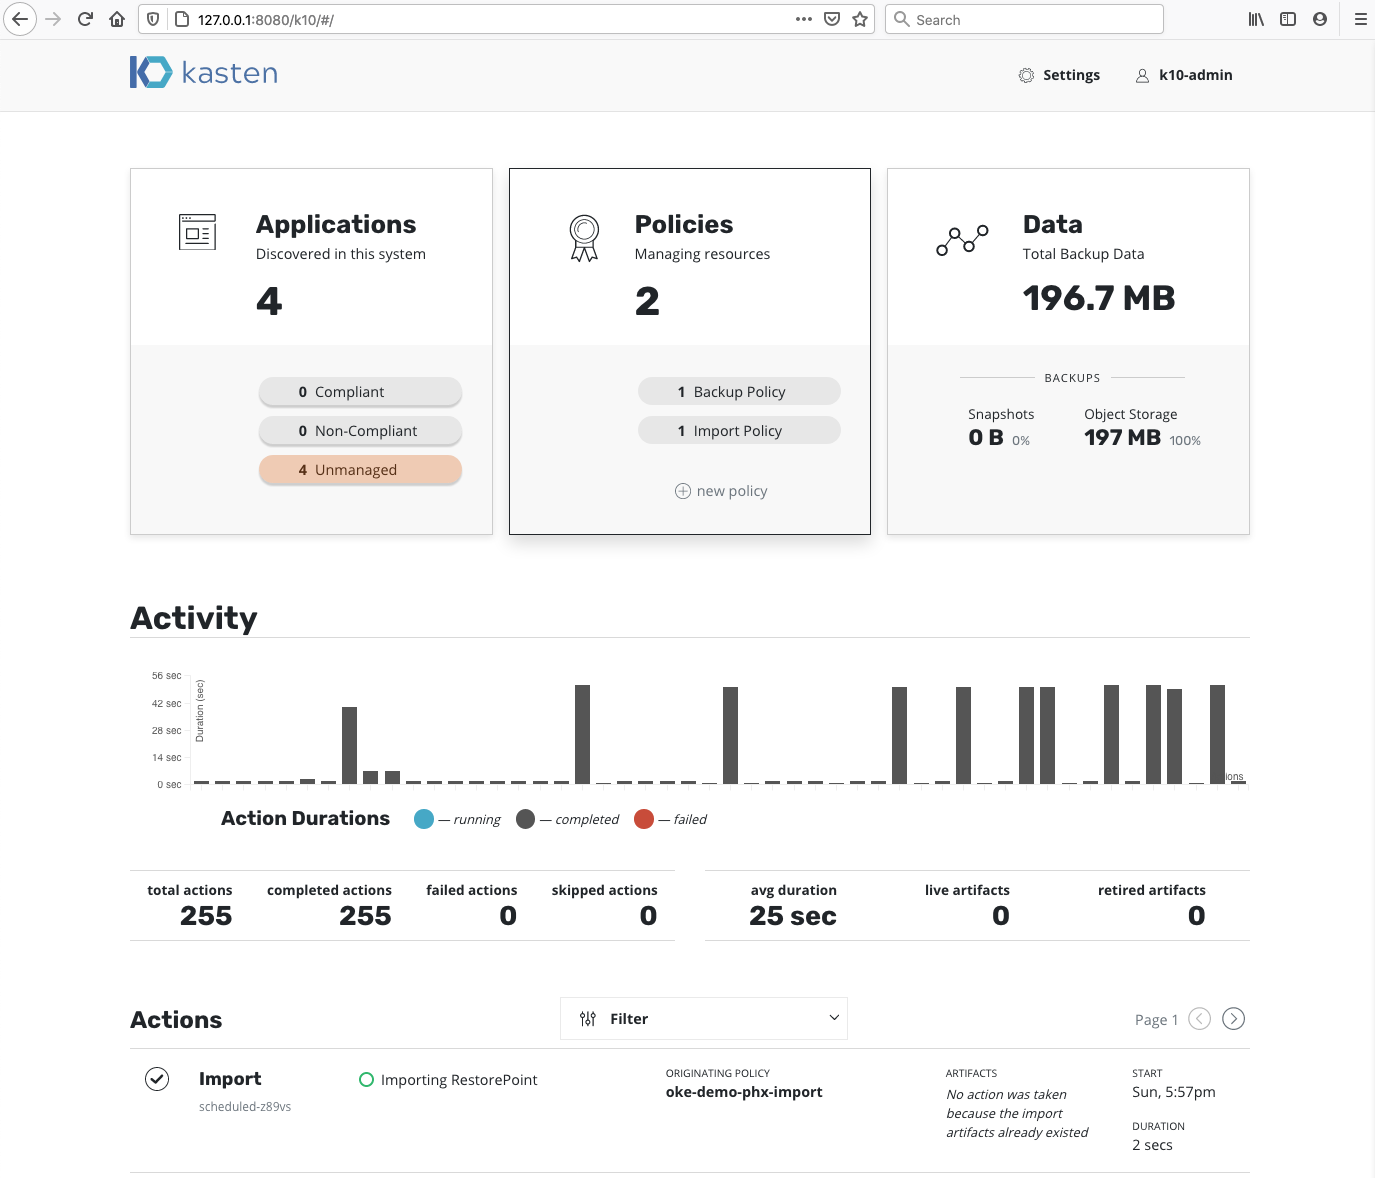Create a new policy
Screen dimensions: 1375x1178
pyautogui.click(x=720, y=490)
